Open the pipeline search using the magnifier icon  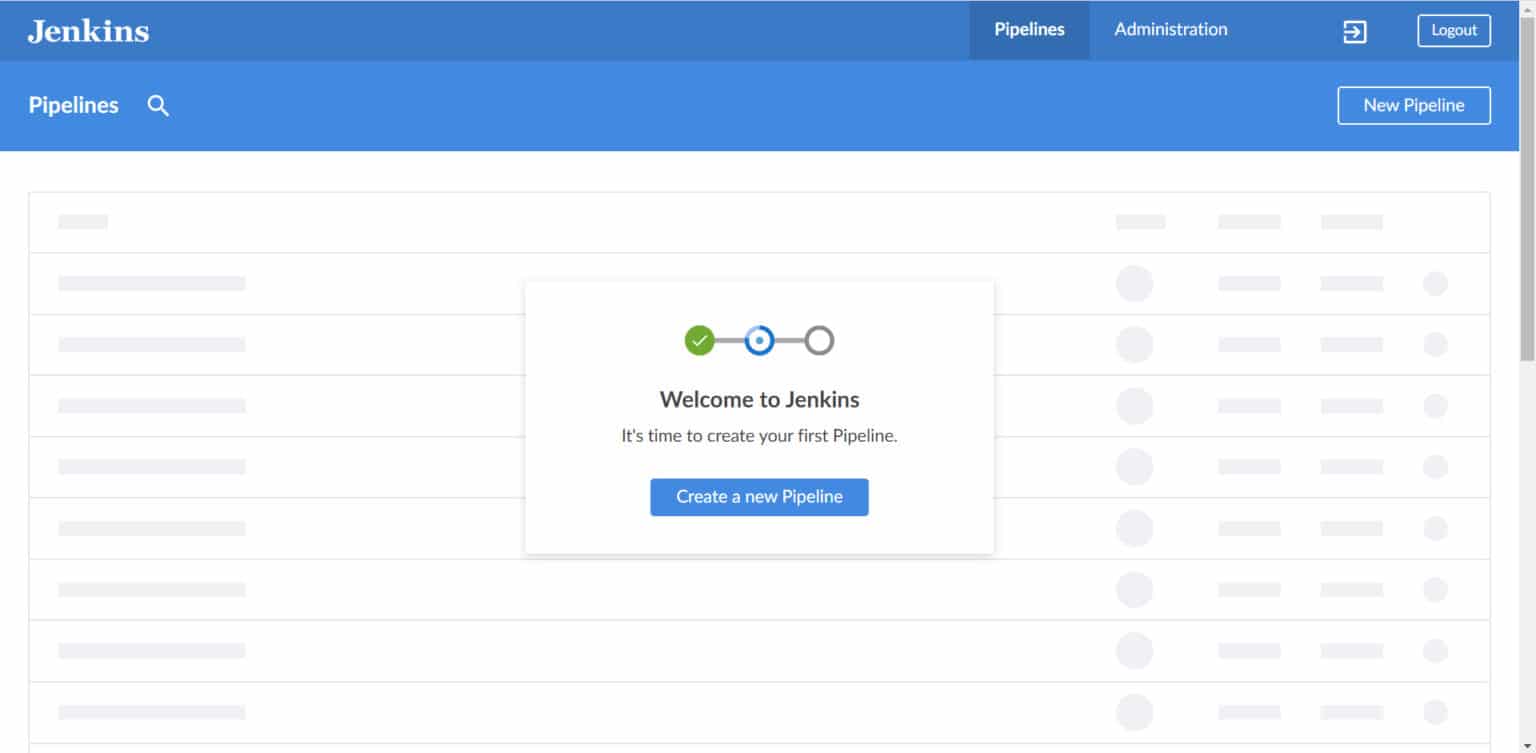pyautogui.click(x=157, y=105)
